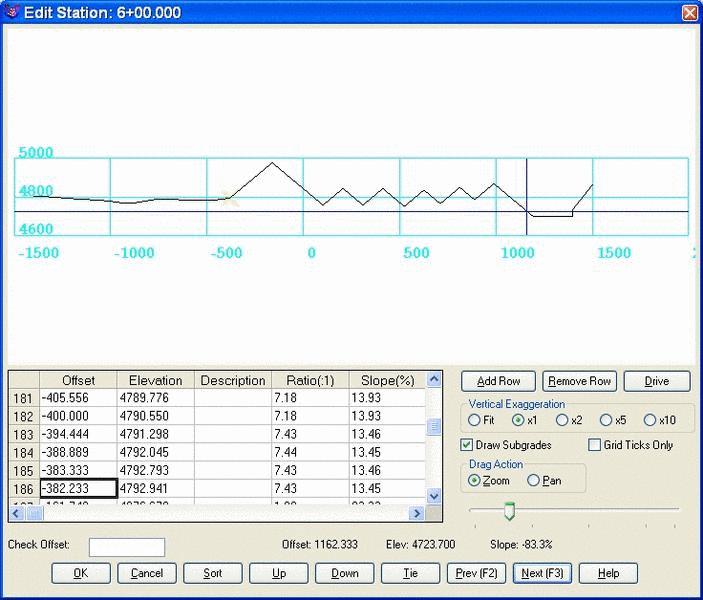Move row with the Up button
Image resolution: width=703 pixels, height=600 pixels.
click(278, 573)
